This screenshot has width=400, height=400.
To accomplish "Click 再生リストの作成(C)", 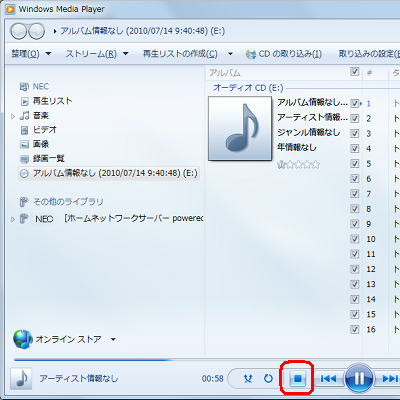I will point(180,54).
